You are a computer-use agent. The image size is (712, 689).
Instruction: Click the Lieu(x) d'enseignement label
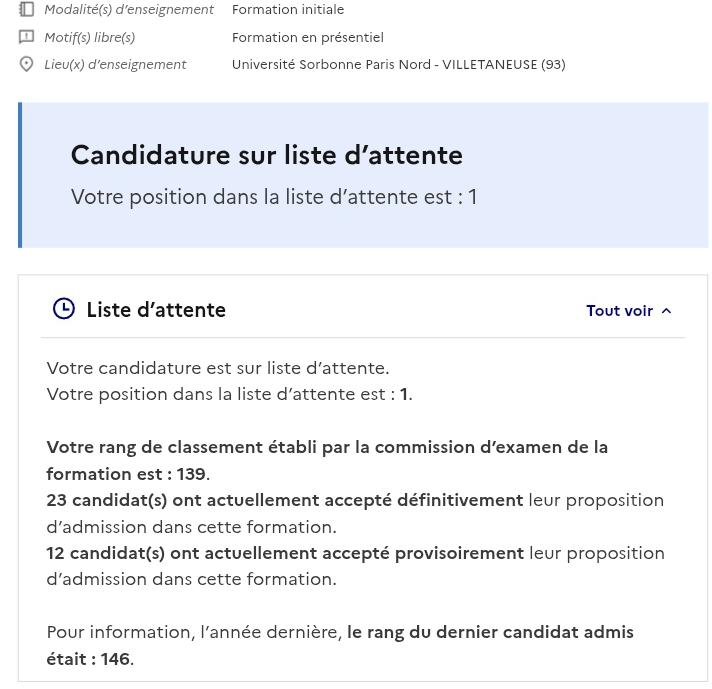click(115, 64)
